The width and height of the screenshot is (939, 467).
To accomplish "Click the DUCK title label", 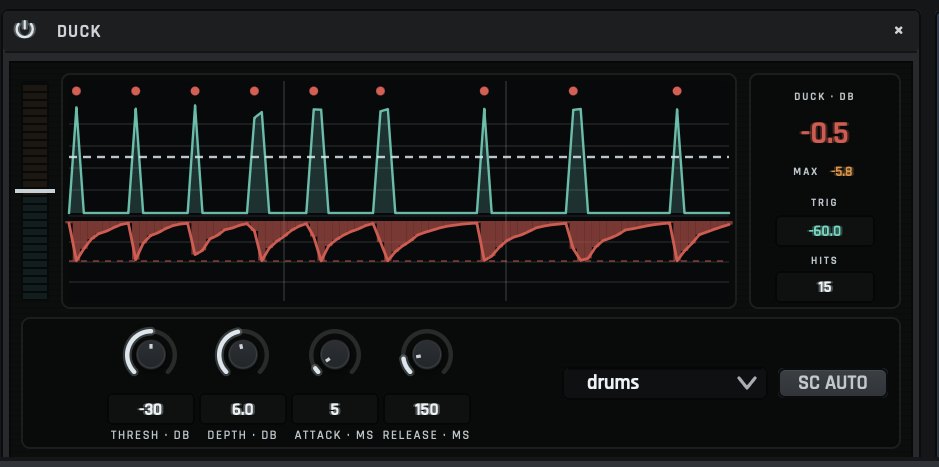I will point(79,31).
